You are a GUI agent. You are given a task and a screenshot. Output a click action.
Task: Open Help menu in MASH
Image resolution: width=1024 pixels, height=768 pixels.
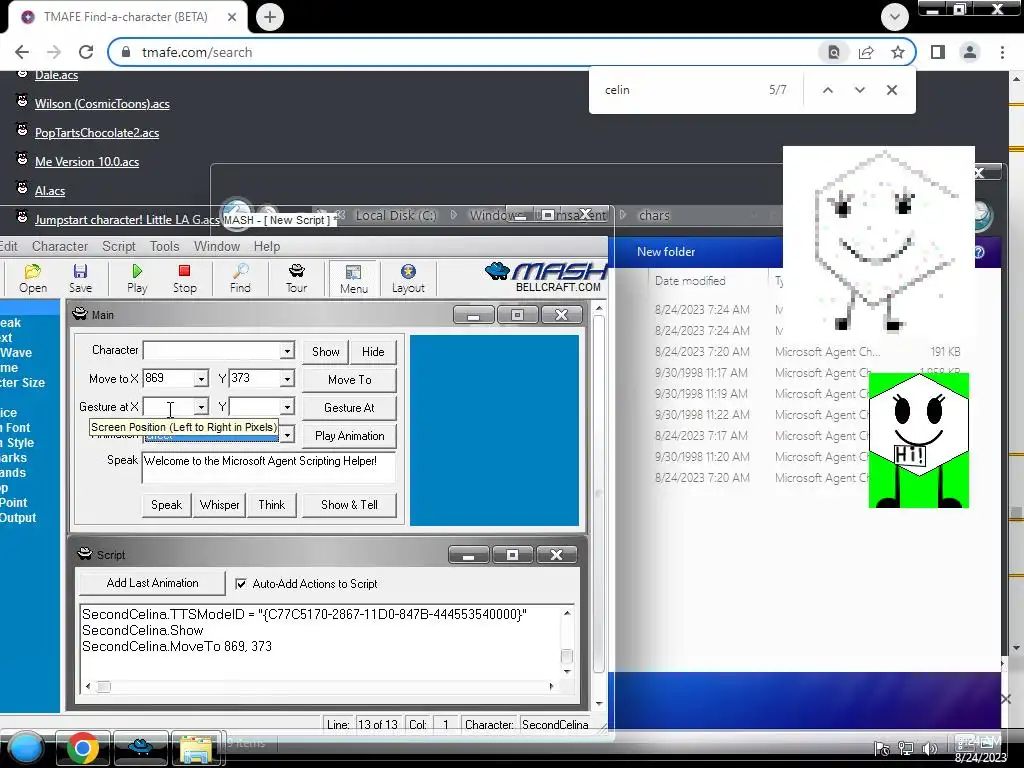267,246
